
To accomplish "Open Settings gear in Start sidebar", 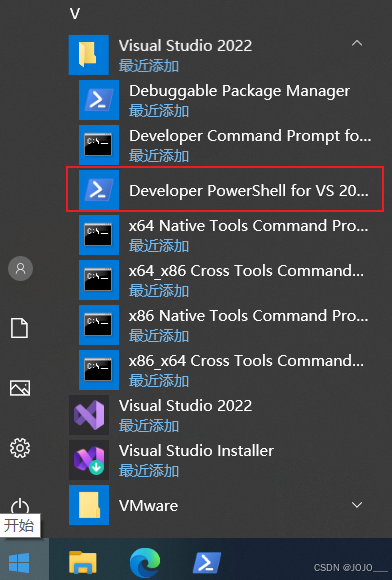I will click(20, 448).
